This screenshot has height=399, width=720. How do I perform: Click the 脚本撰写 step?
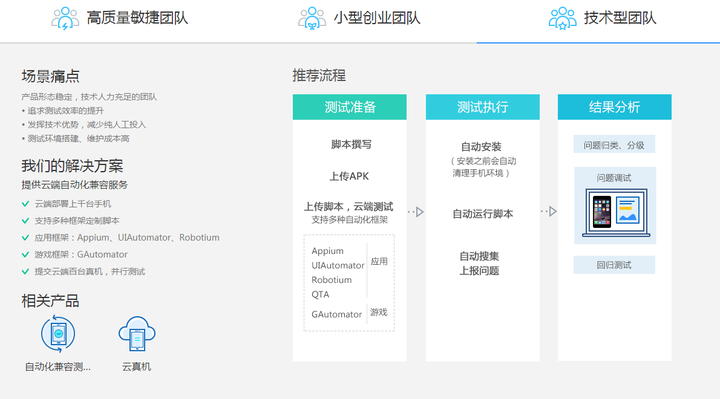351,145
